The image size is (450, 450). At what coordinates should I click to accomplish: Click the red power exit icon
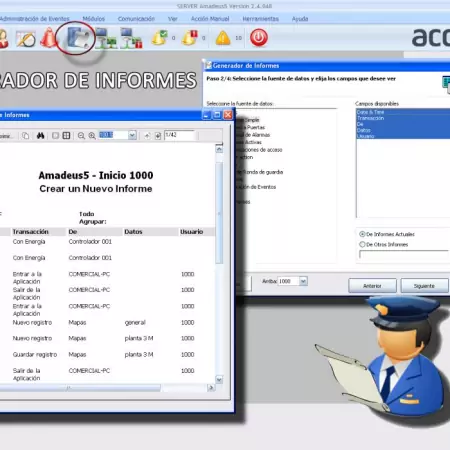[x=259, y=37]
